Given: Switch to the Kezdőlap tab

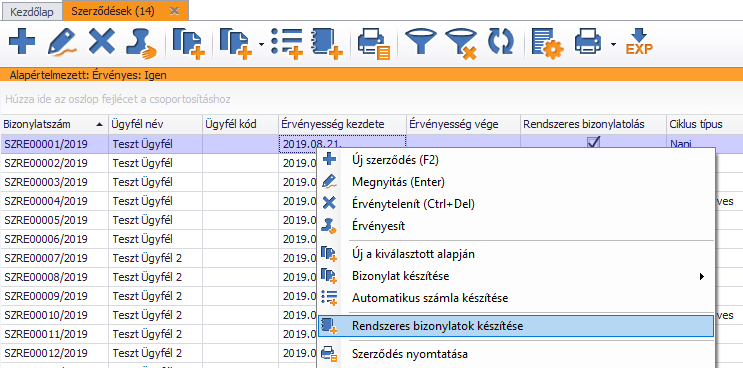Looking at the screenshot, I should pos(32,12).
